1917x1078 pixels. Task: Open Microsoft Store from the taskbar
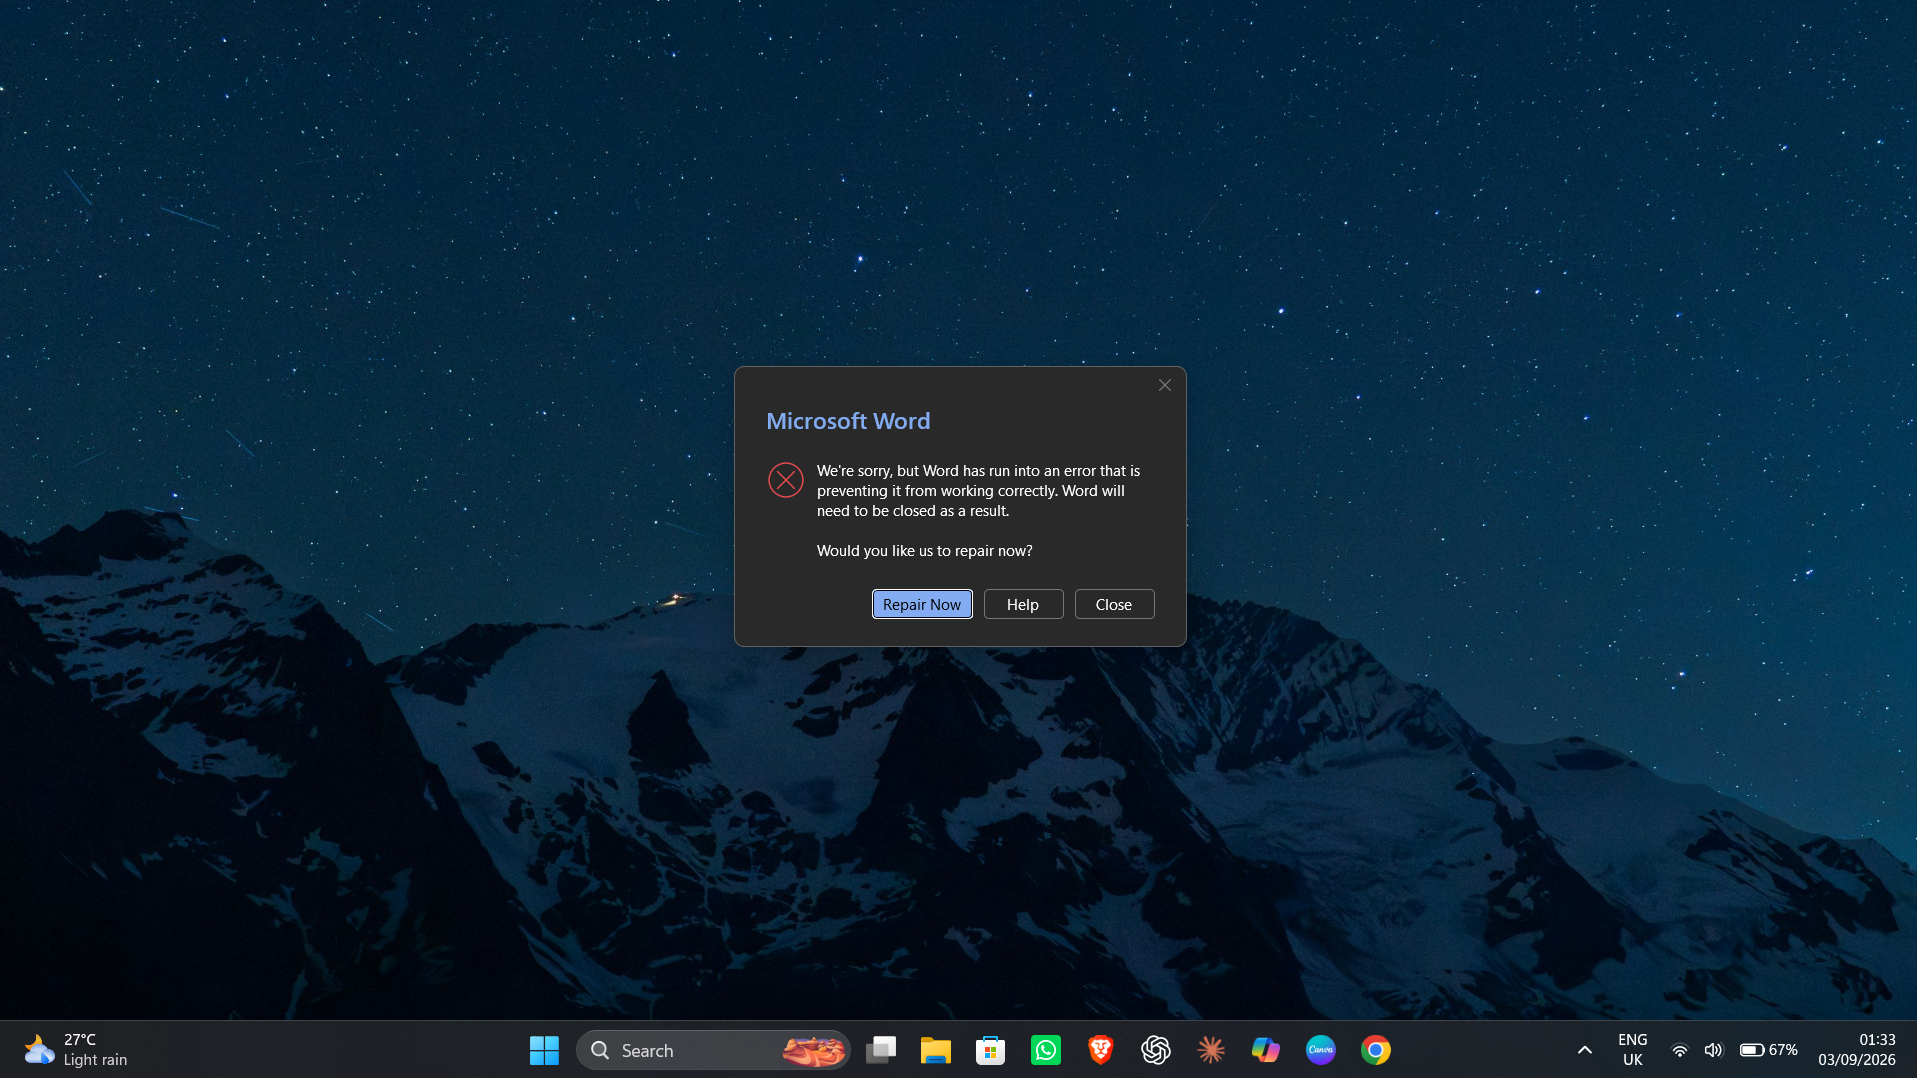pyautogui.click(x=991, y=1050)
